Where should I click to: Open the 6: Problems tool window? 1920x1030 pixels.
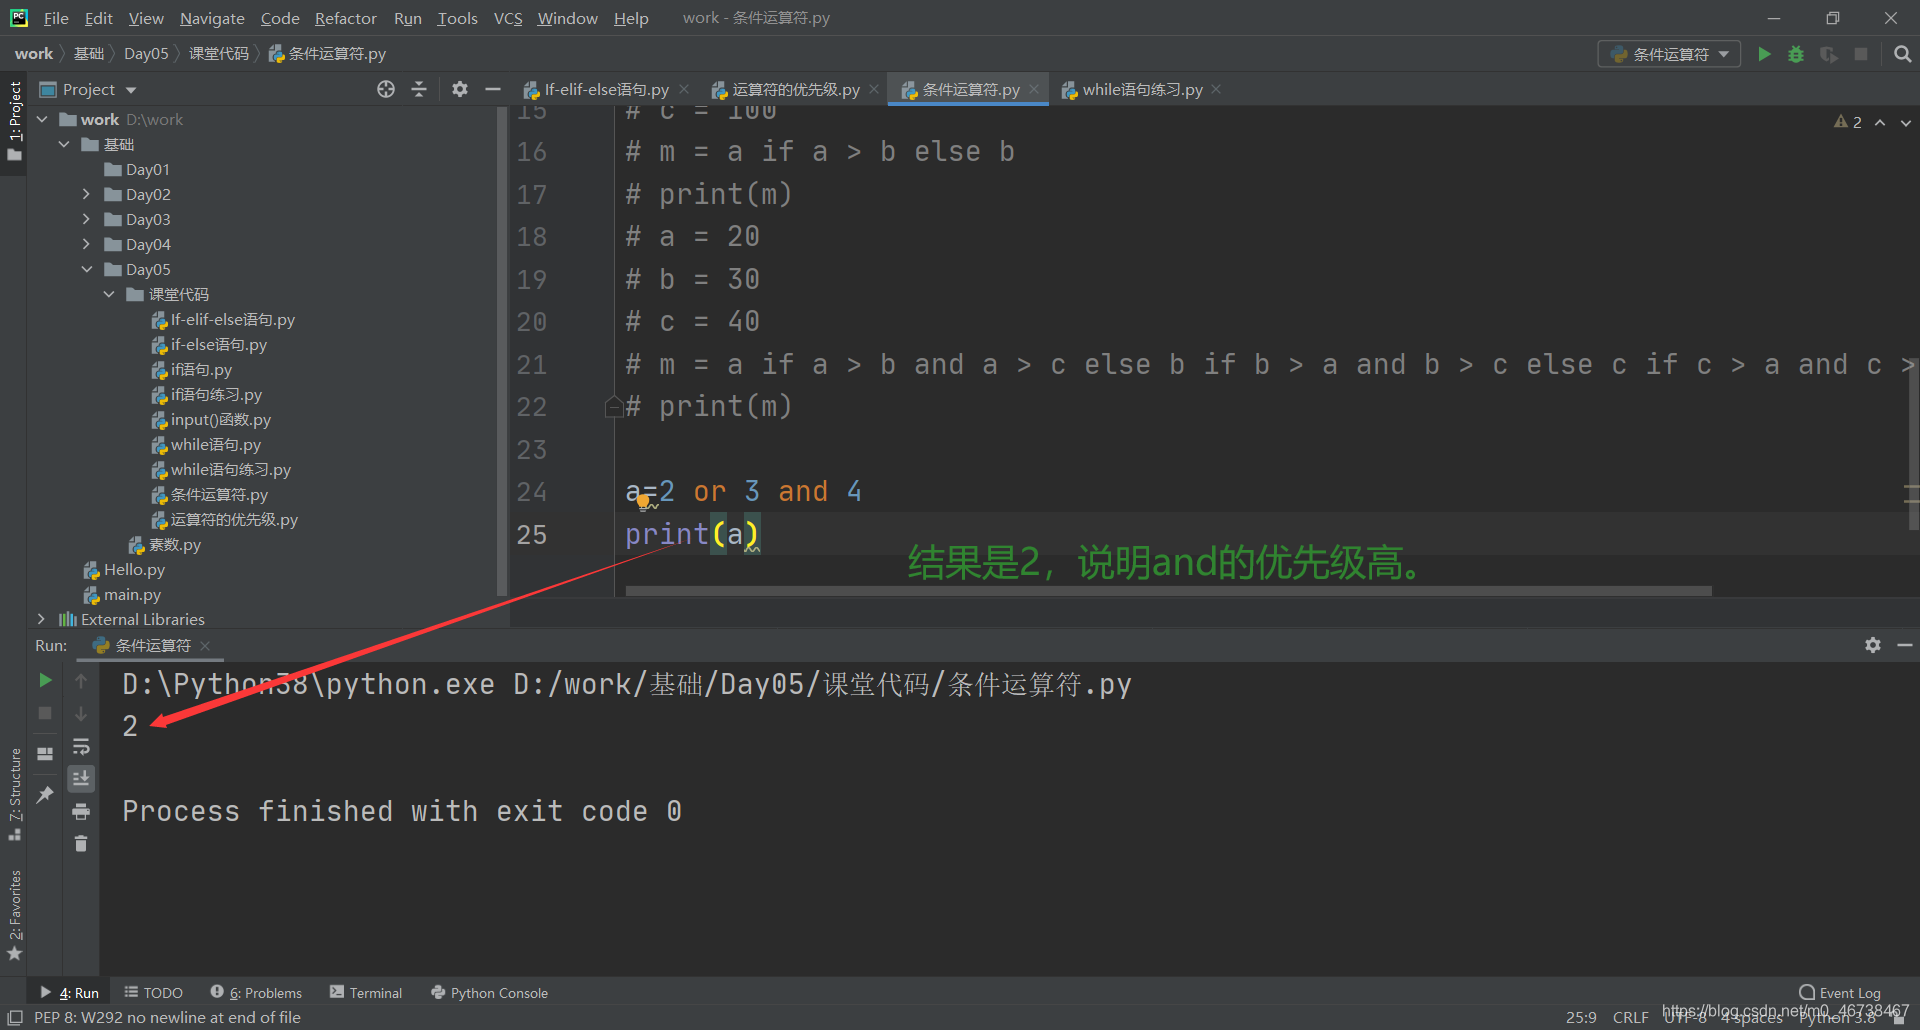(x=256, y=992)
